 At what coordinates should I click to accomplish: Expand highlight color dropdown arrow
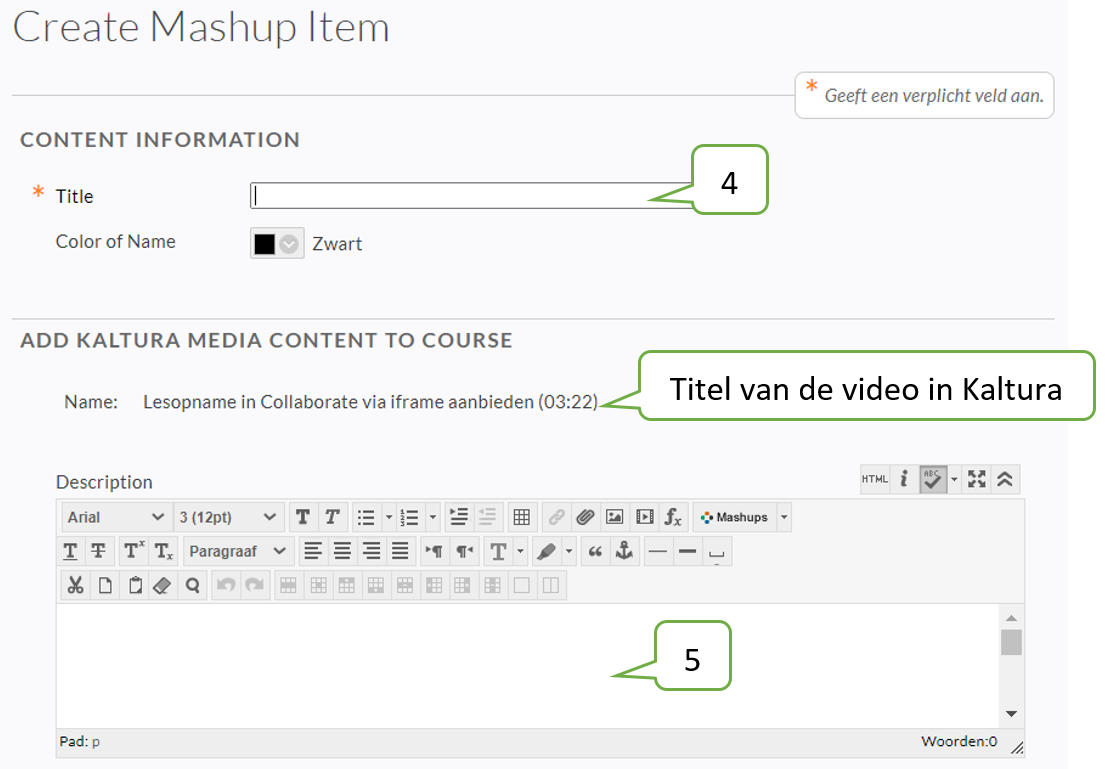click(569, 551)
